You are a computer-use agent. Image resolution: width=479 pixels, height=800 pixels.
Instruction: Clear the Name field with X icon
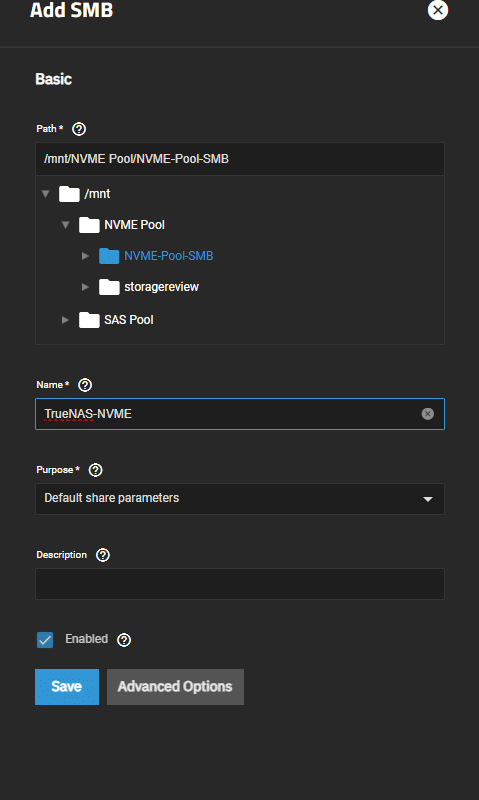point(427,414)
